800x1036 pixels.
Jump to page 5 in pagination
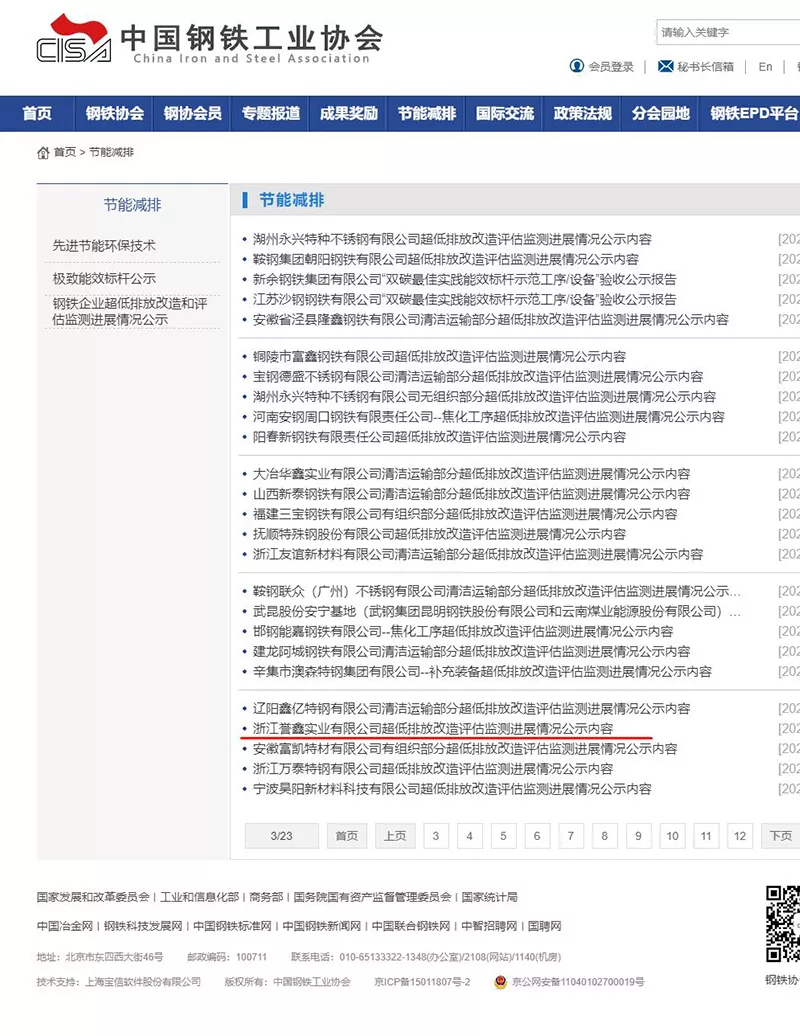click(x=503, y=836)
